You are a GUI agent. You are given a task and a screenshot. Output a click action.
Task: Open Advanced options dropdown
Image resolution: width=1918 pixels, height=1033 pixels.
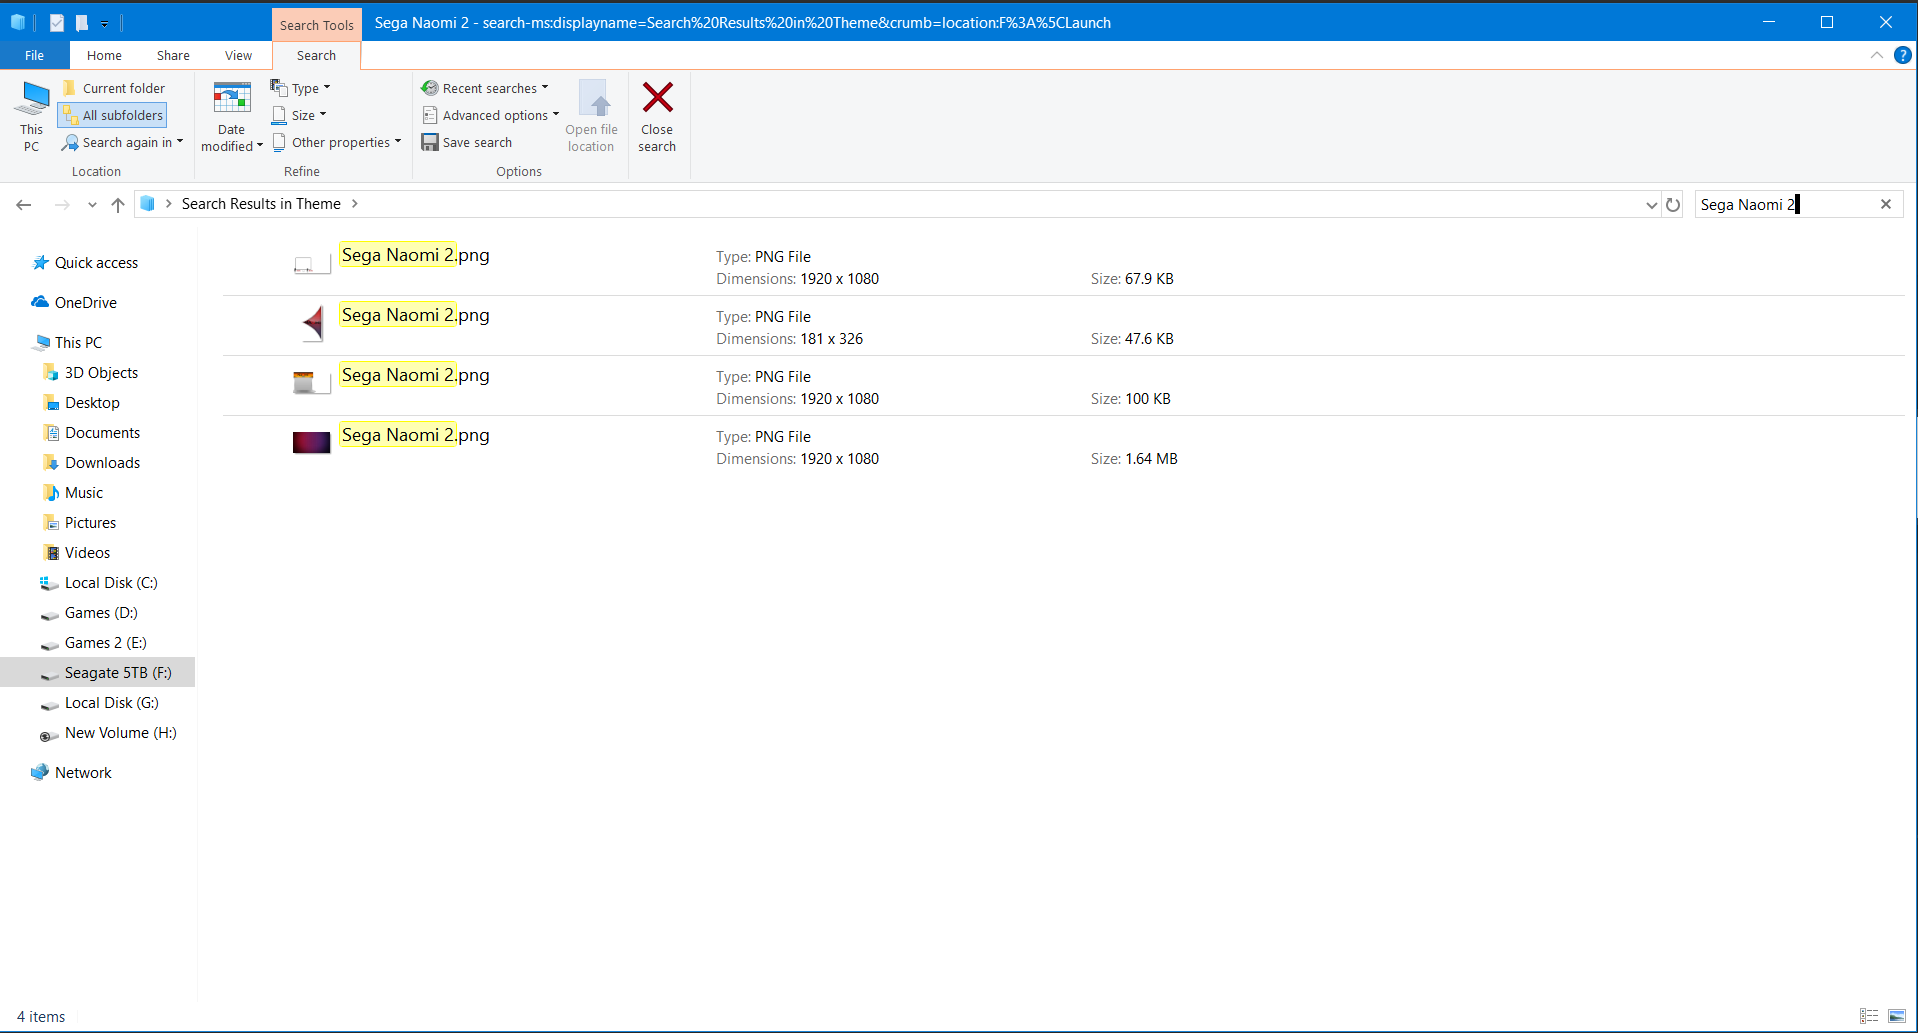pyautogui.click(x=490, y=115)
